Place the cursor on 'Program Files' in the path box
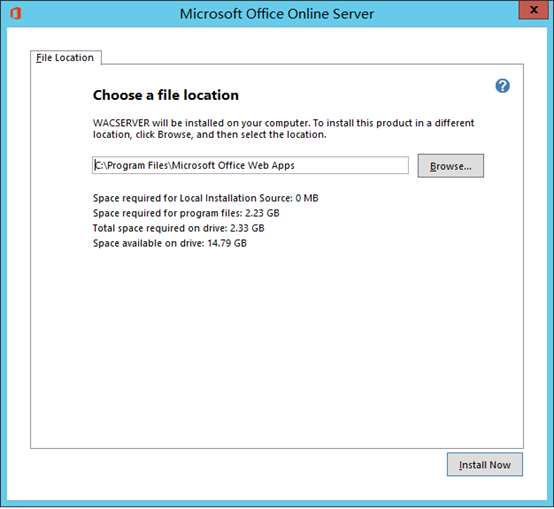 (x=138, y=165)
